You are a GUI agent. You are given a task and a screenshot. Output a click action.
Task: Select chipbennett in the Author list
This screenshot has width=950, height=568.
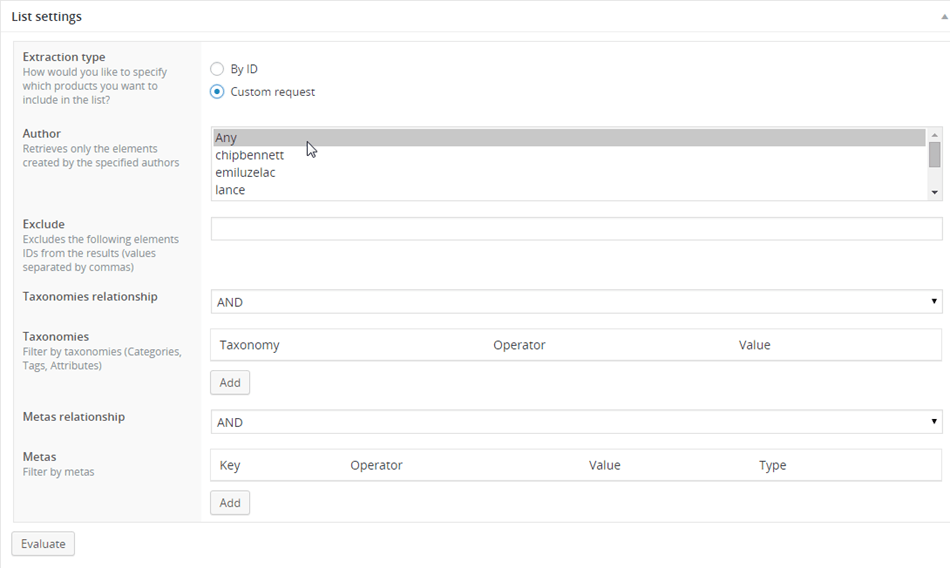[x=569, y=155]
